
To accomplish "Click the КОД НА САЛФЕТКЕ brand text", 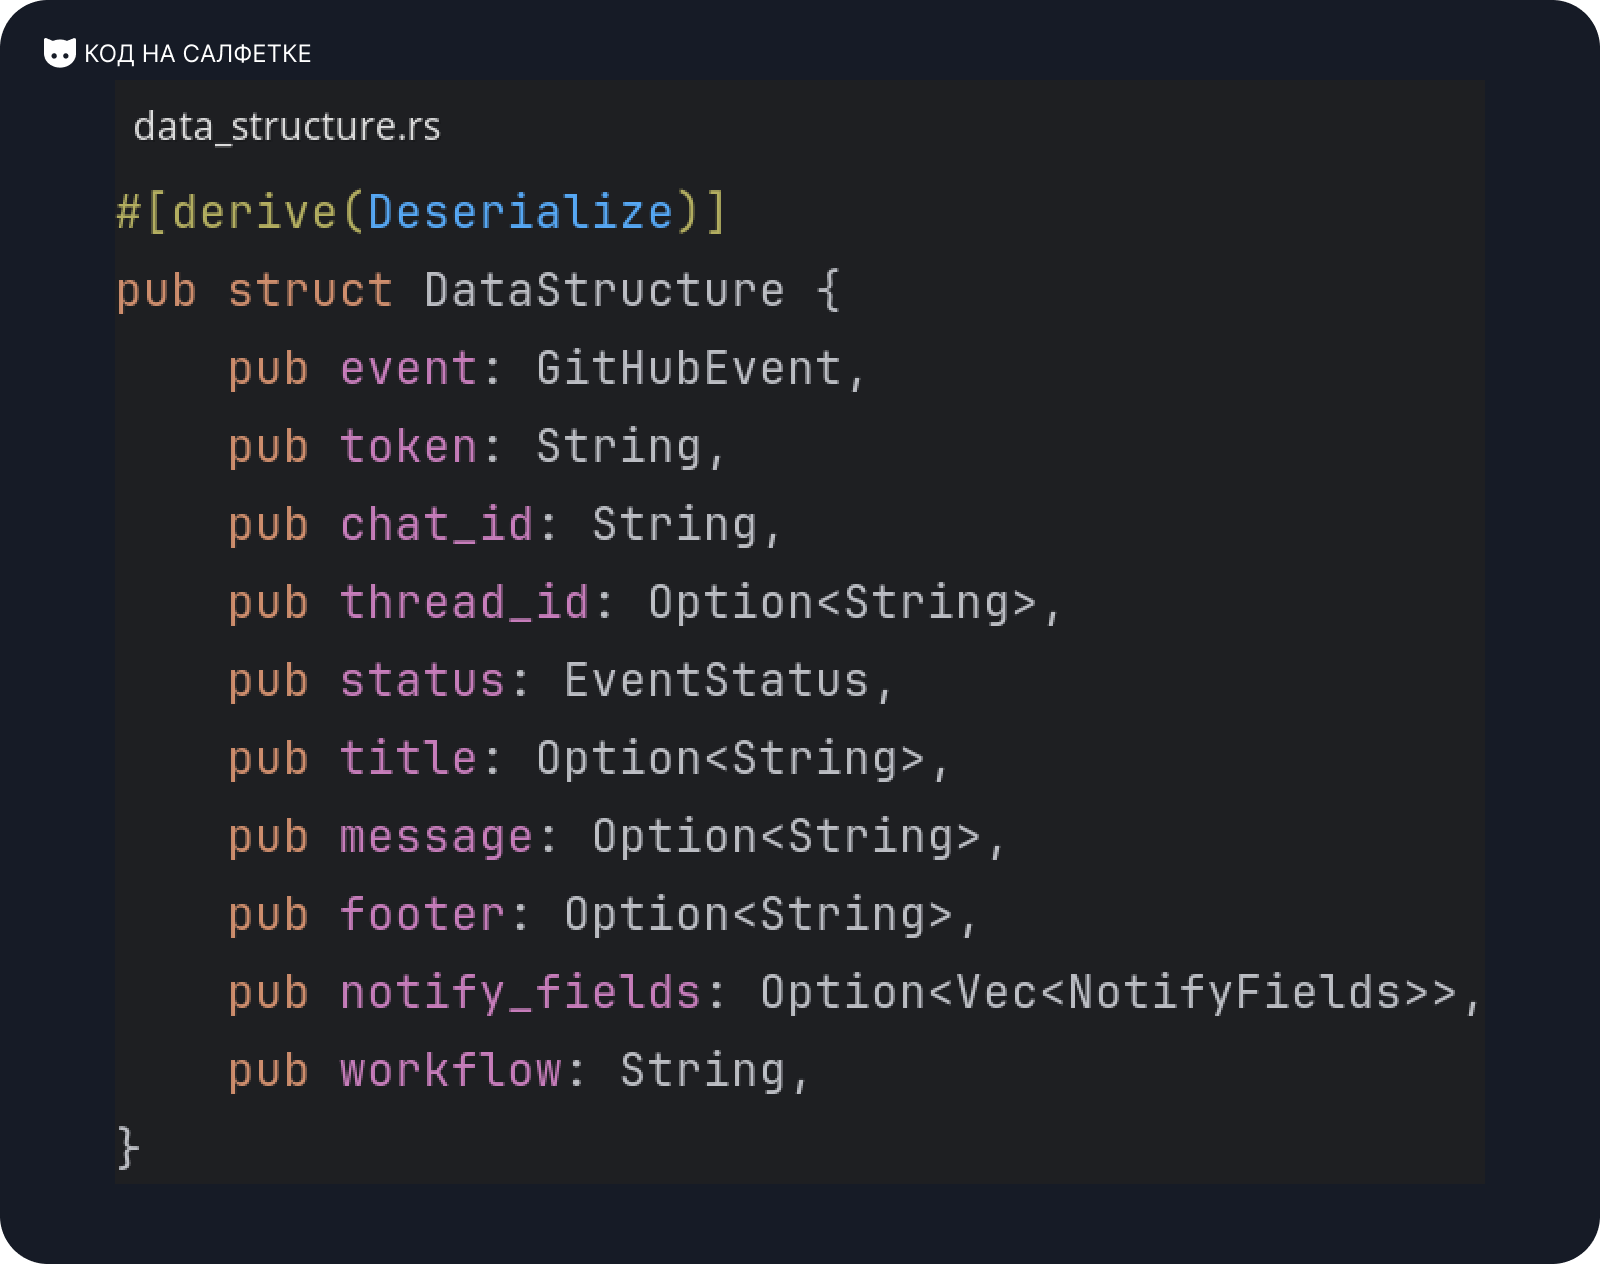I will 198,54.
